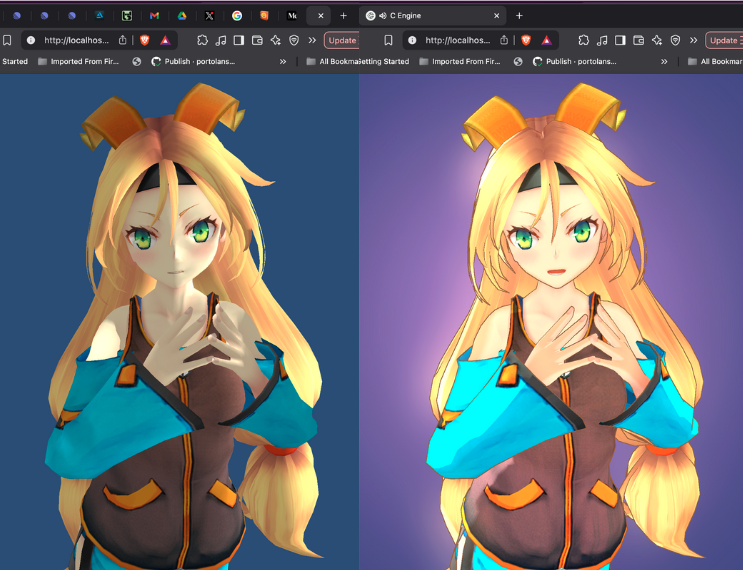Open Imported From Firefox folder in left bookmarks bar

[x=78, y=62]
